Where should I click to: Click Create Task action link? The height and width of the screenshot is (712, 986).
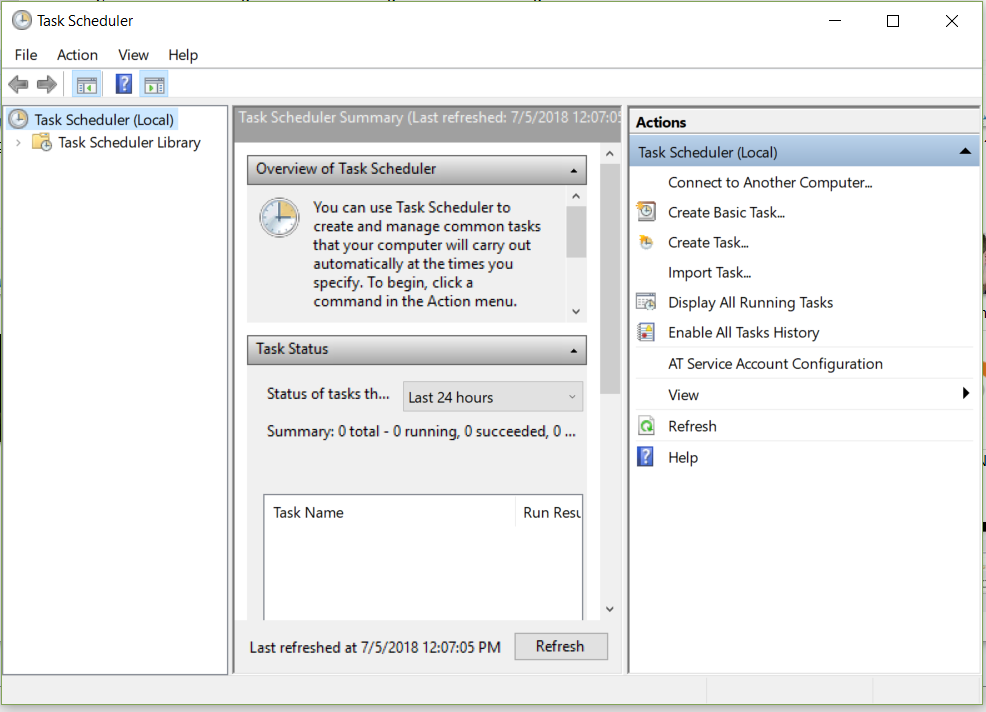pyautogui.click(x=708, y=243)
